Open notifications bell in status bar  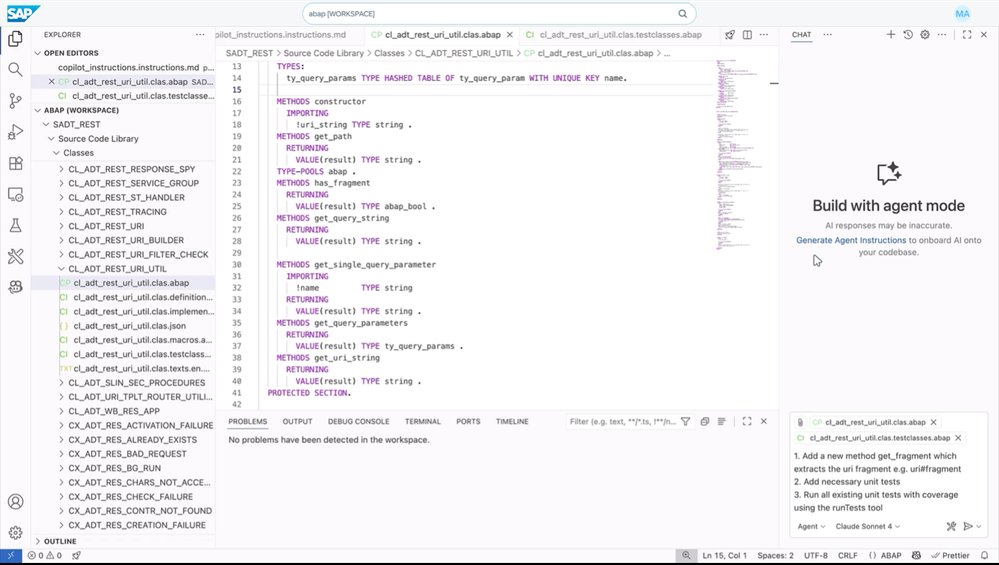(984, 555)
